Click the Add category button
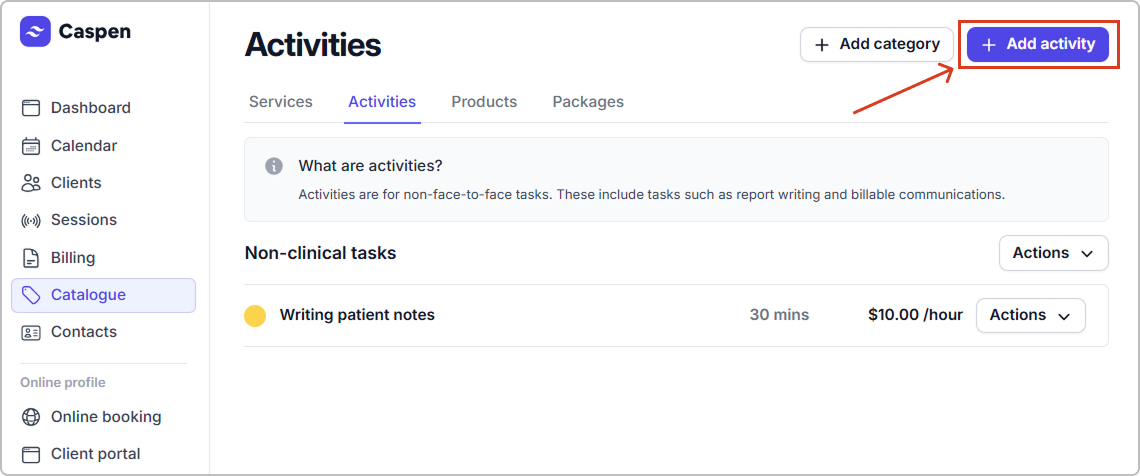 877,44
